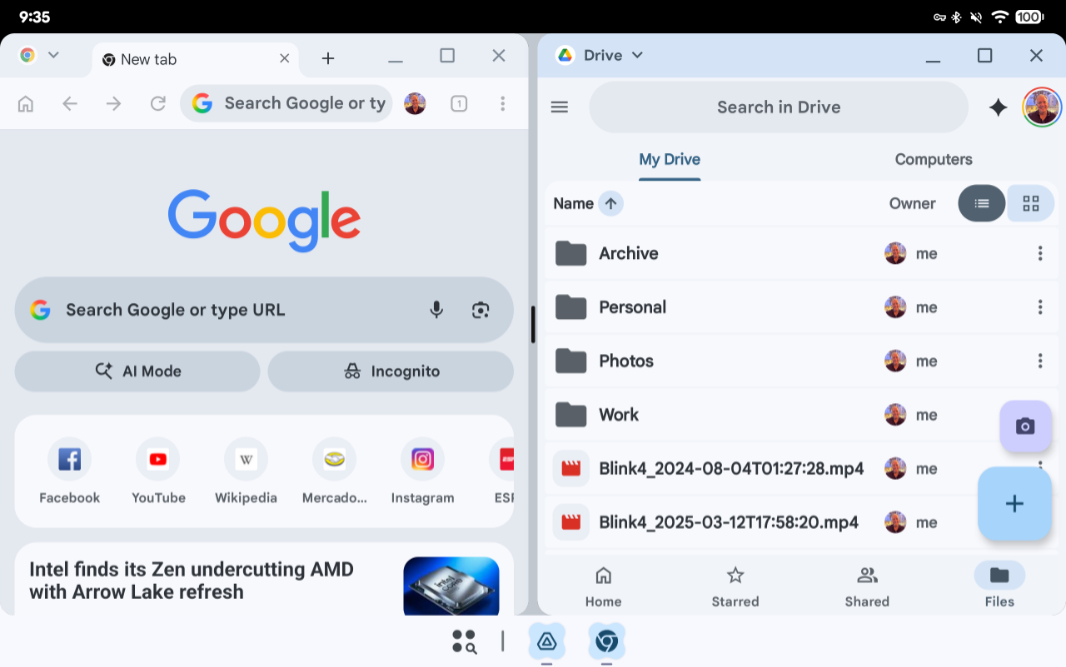The image size is (1066, 667).
Task: Click battery 100 indicator
Action: click(1029, 17)
